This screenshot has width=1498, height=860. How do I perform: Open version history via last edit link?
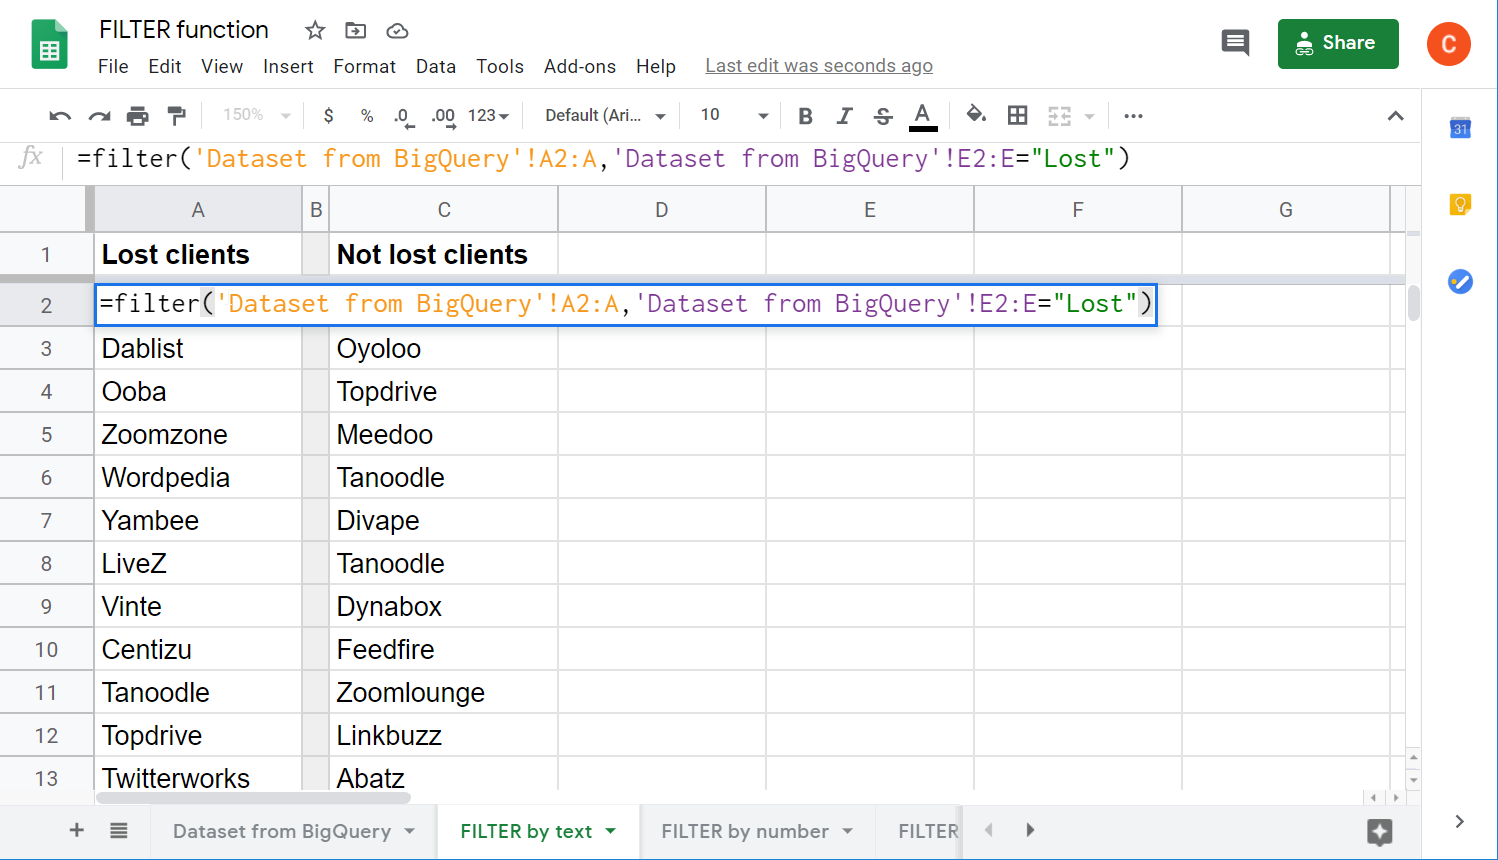[819, 65]
